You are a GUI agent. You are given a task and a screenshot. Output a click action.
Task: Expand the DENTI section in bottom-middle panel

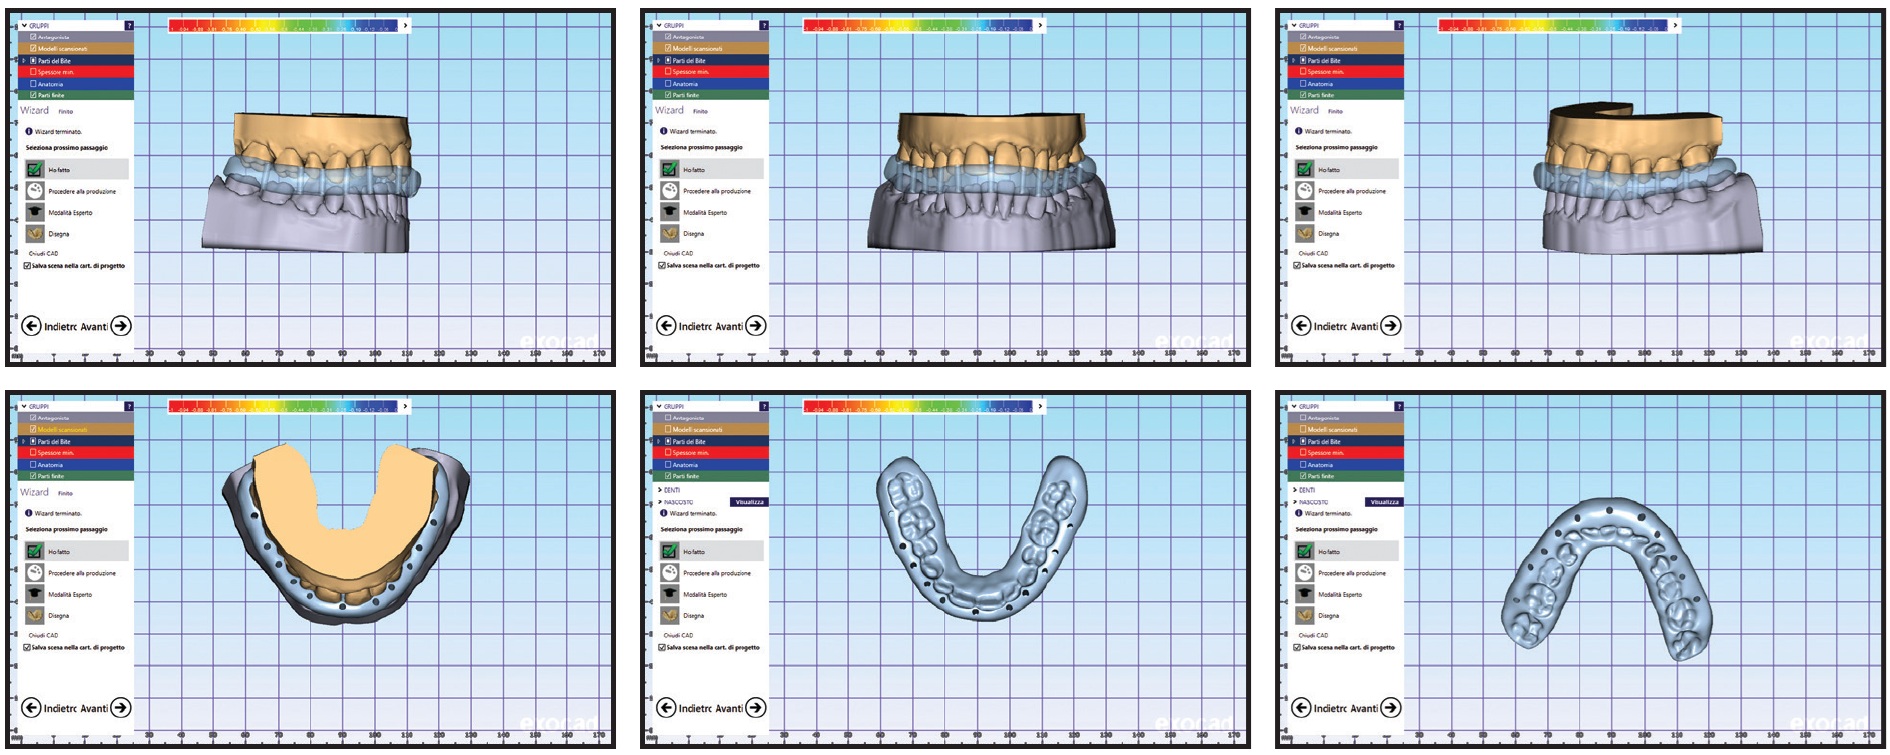[660, 490]
